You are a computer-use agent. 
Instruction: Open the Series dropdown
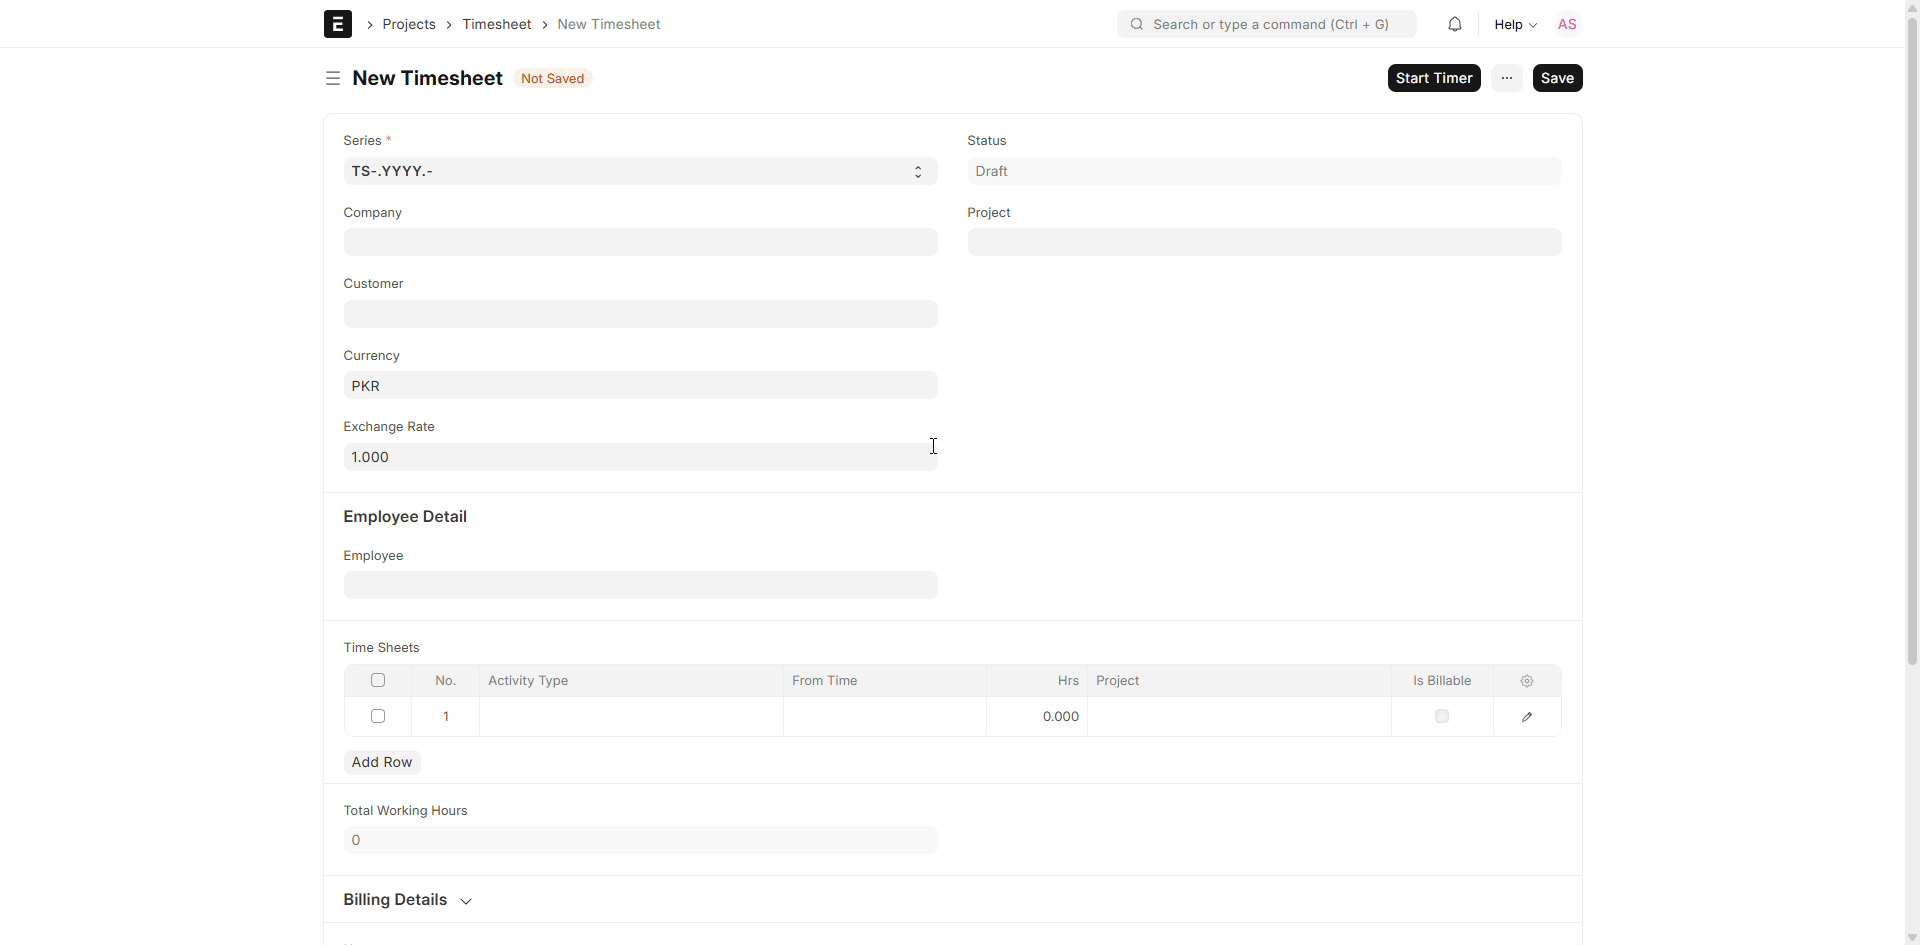[640, 171]
